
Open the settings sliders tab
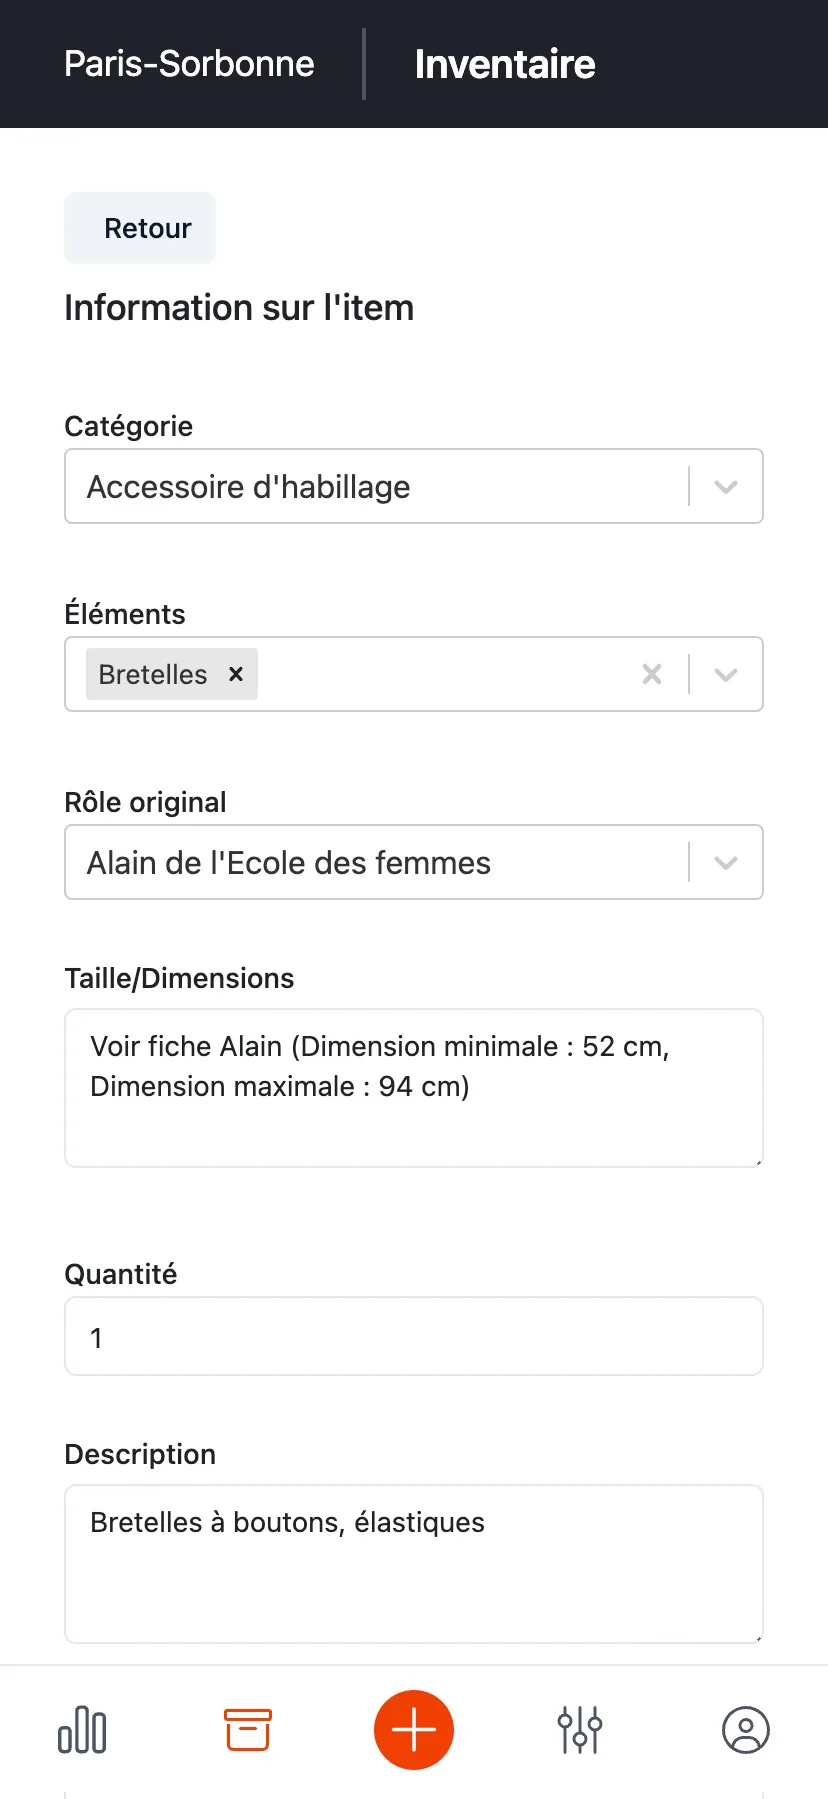[x=580, y=1730]
